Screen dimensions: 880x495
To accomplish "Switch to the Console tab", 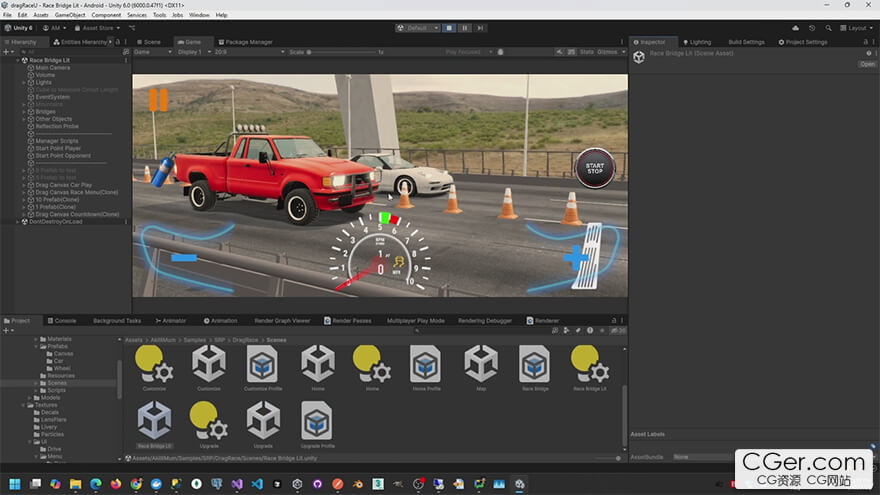I will pyautogui.click(x=62, y=320).
